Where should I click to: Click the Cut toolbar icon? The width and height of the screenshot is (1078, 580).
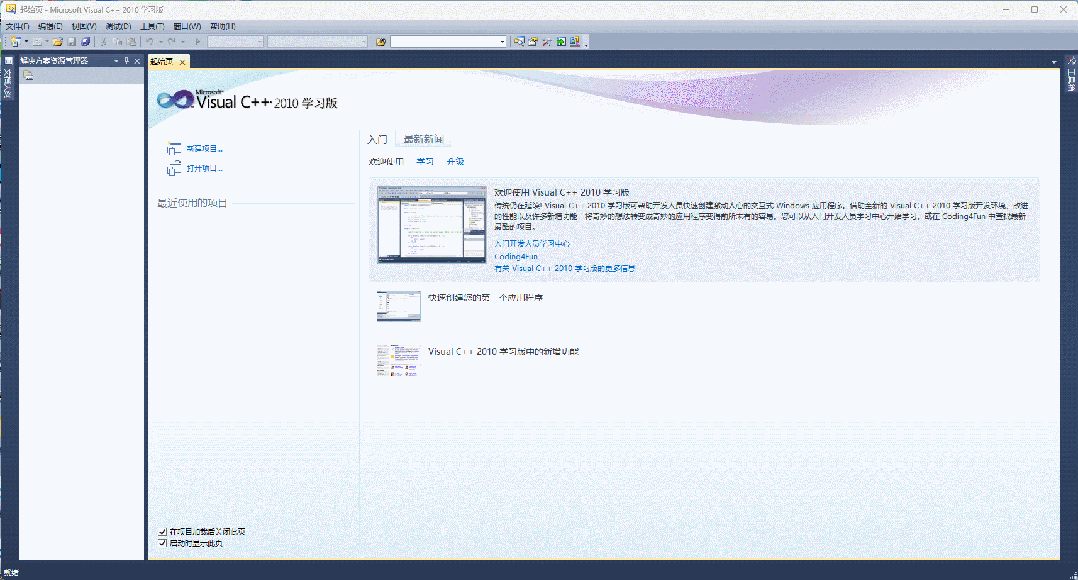(103, 42)
